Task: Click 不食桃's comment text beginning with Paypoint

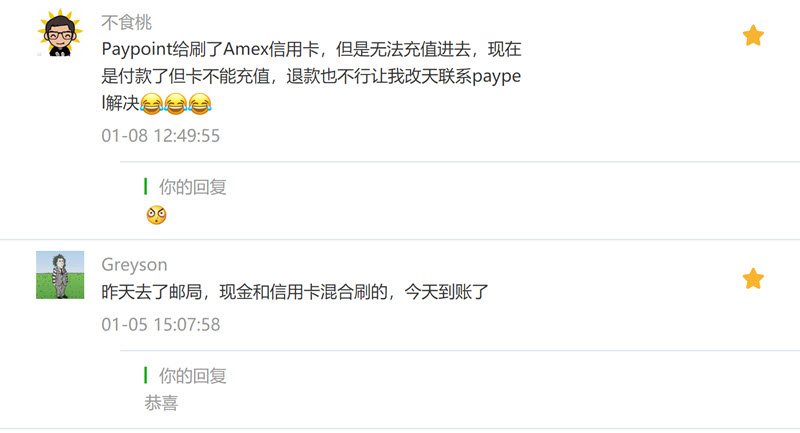Action: (x=311, y=76)
